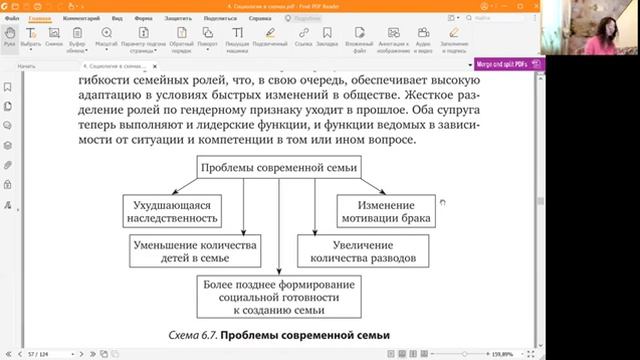
Task: Click the Reverse order (Обратный порядок) icon
Action: (x=182, y=33)
